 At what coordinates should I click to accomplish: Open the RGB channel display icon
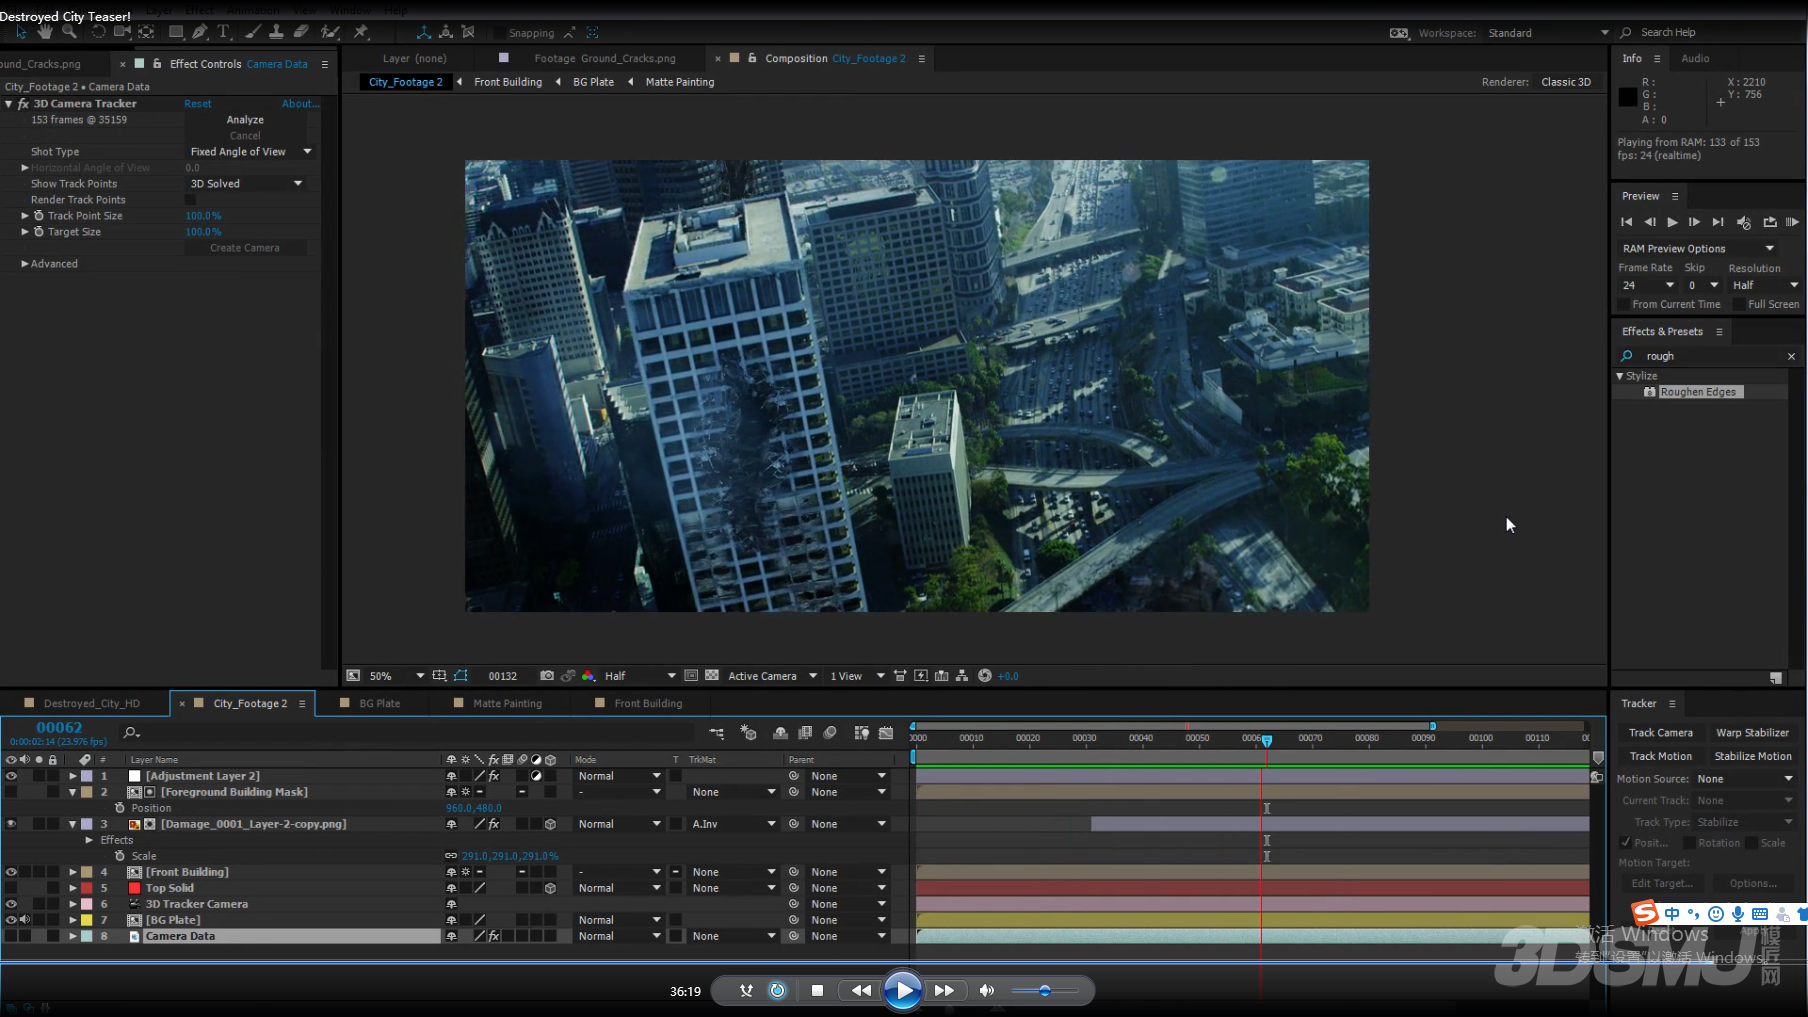pos(588,676)
